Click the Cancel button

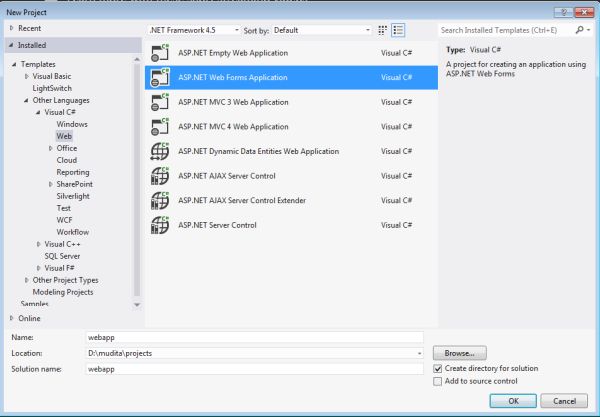point(564,401)
